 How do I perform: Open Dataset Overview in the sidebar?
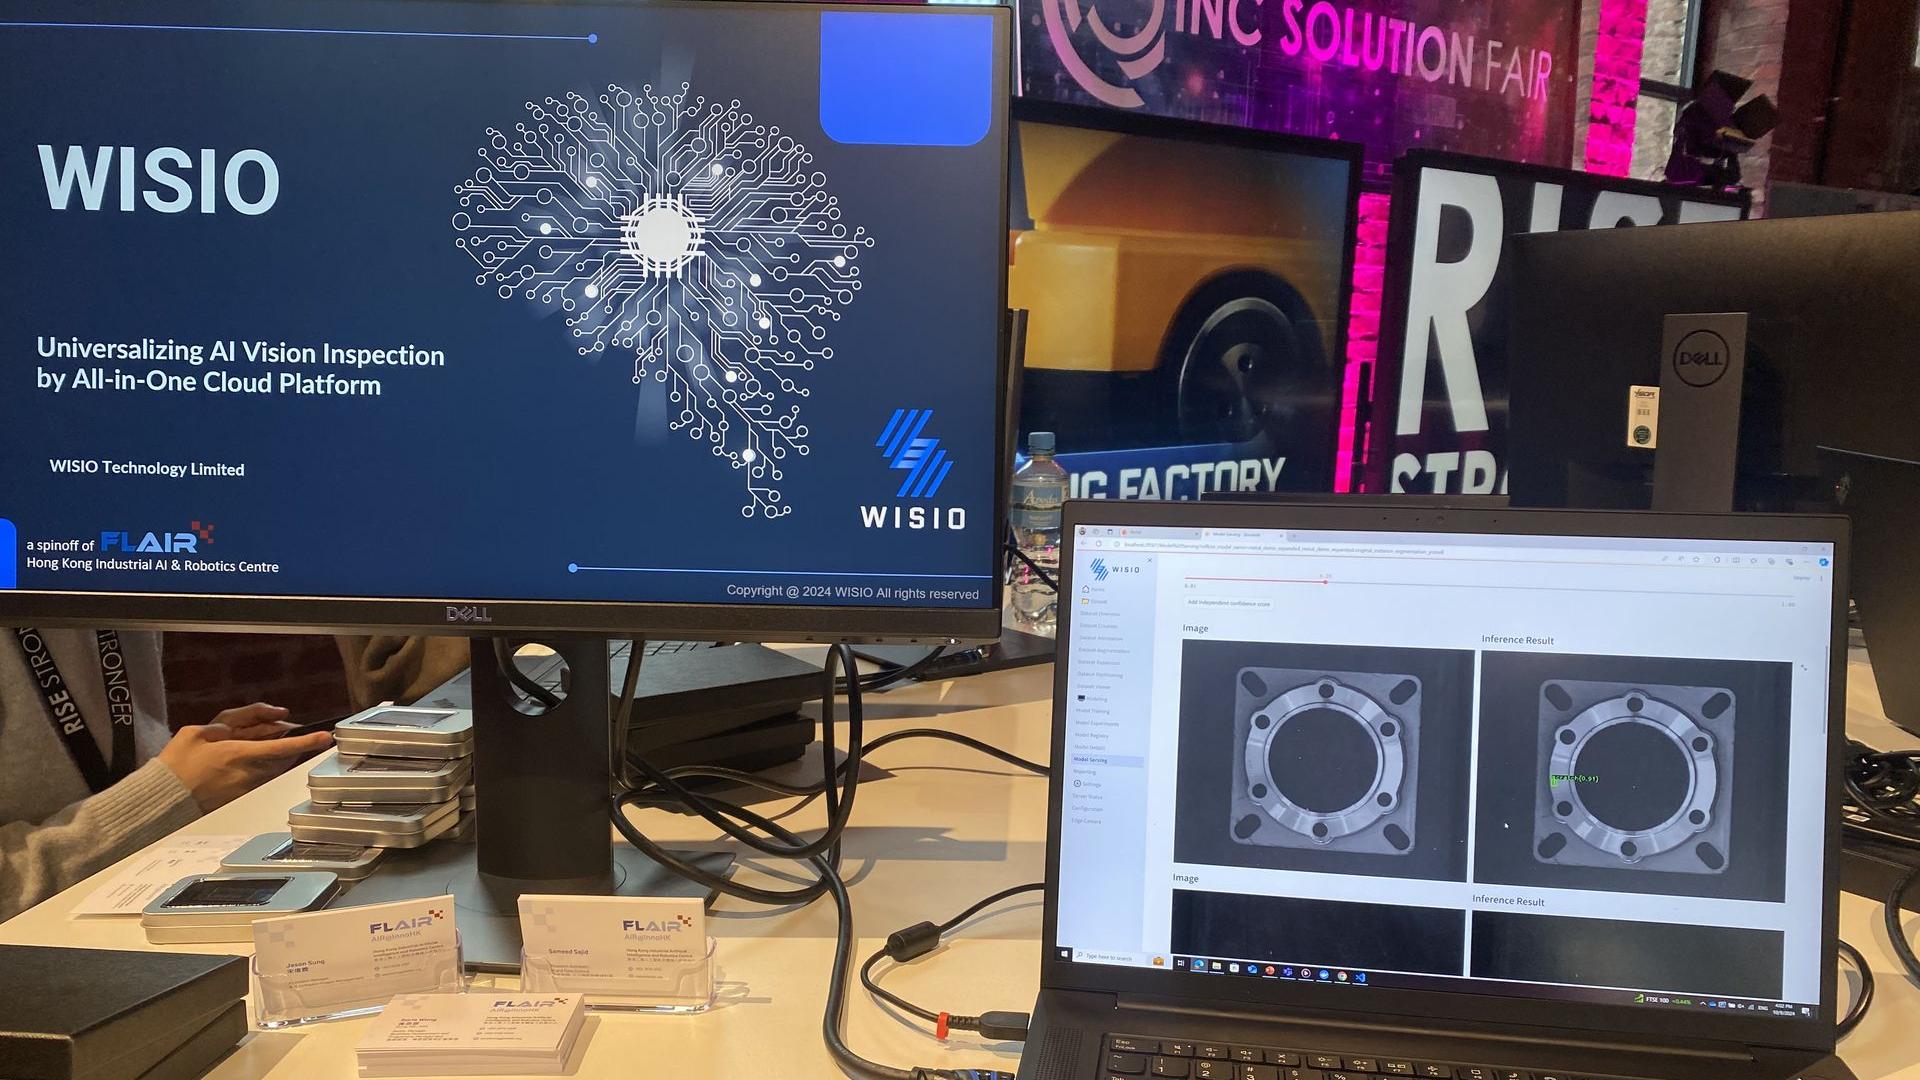(1100, 614)
